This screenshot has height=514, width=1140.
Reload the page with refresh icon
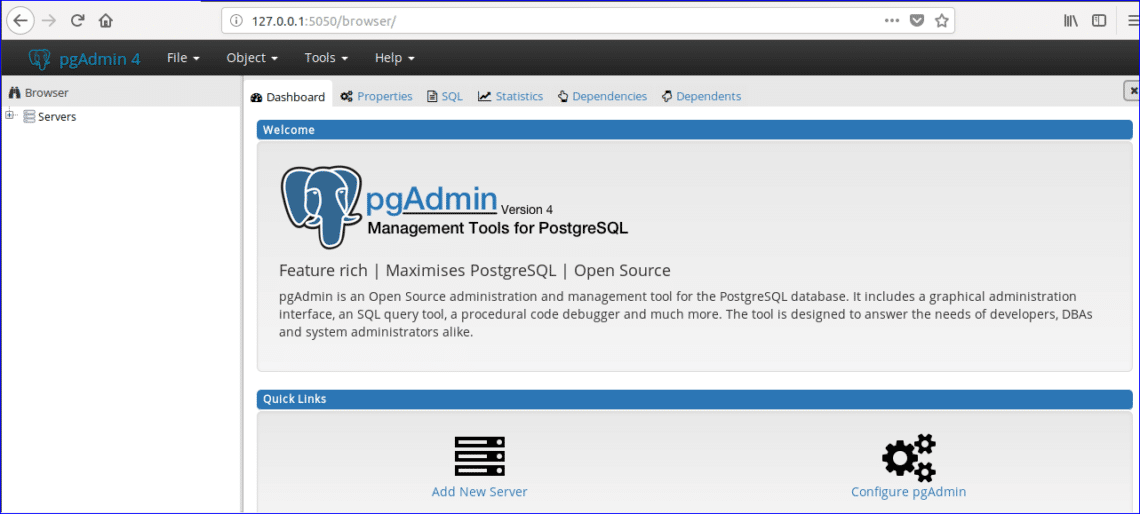77,20
